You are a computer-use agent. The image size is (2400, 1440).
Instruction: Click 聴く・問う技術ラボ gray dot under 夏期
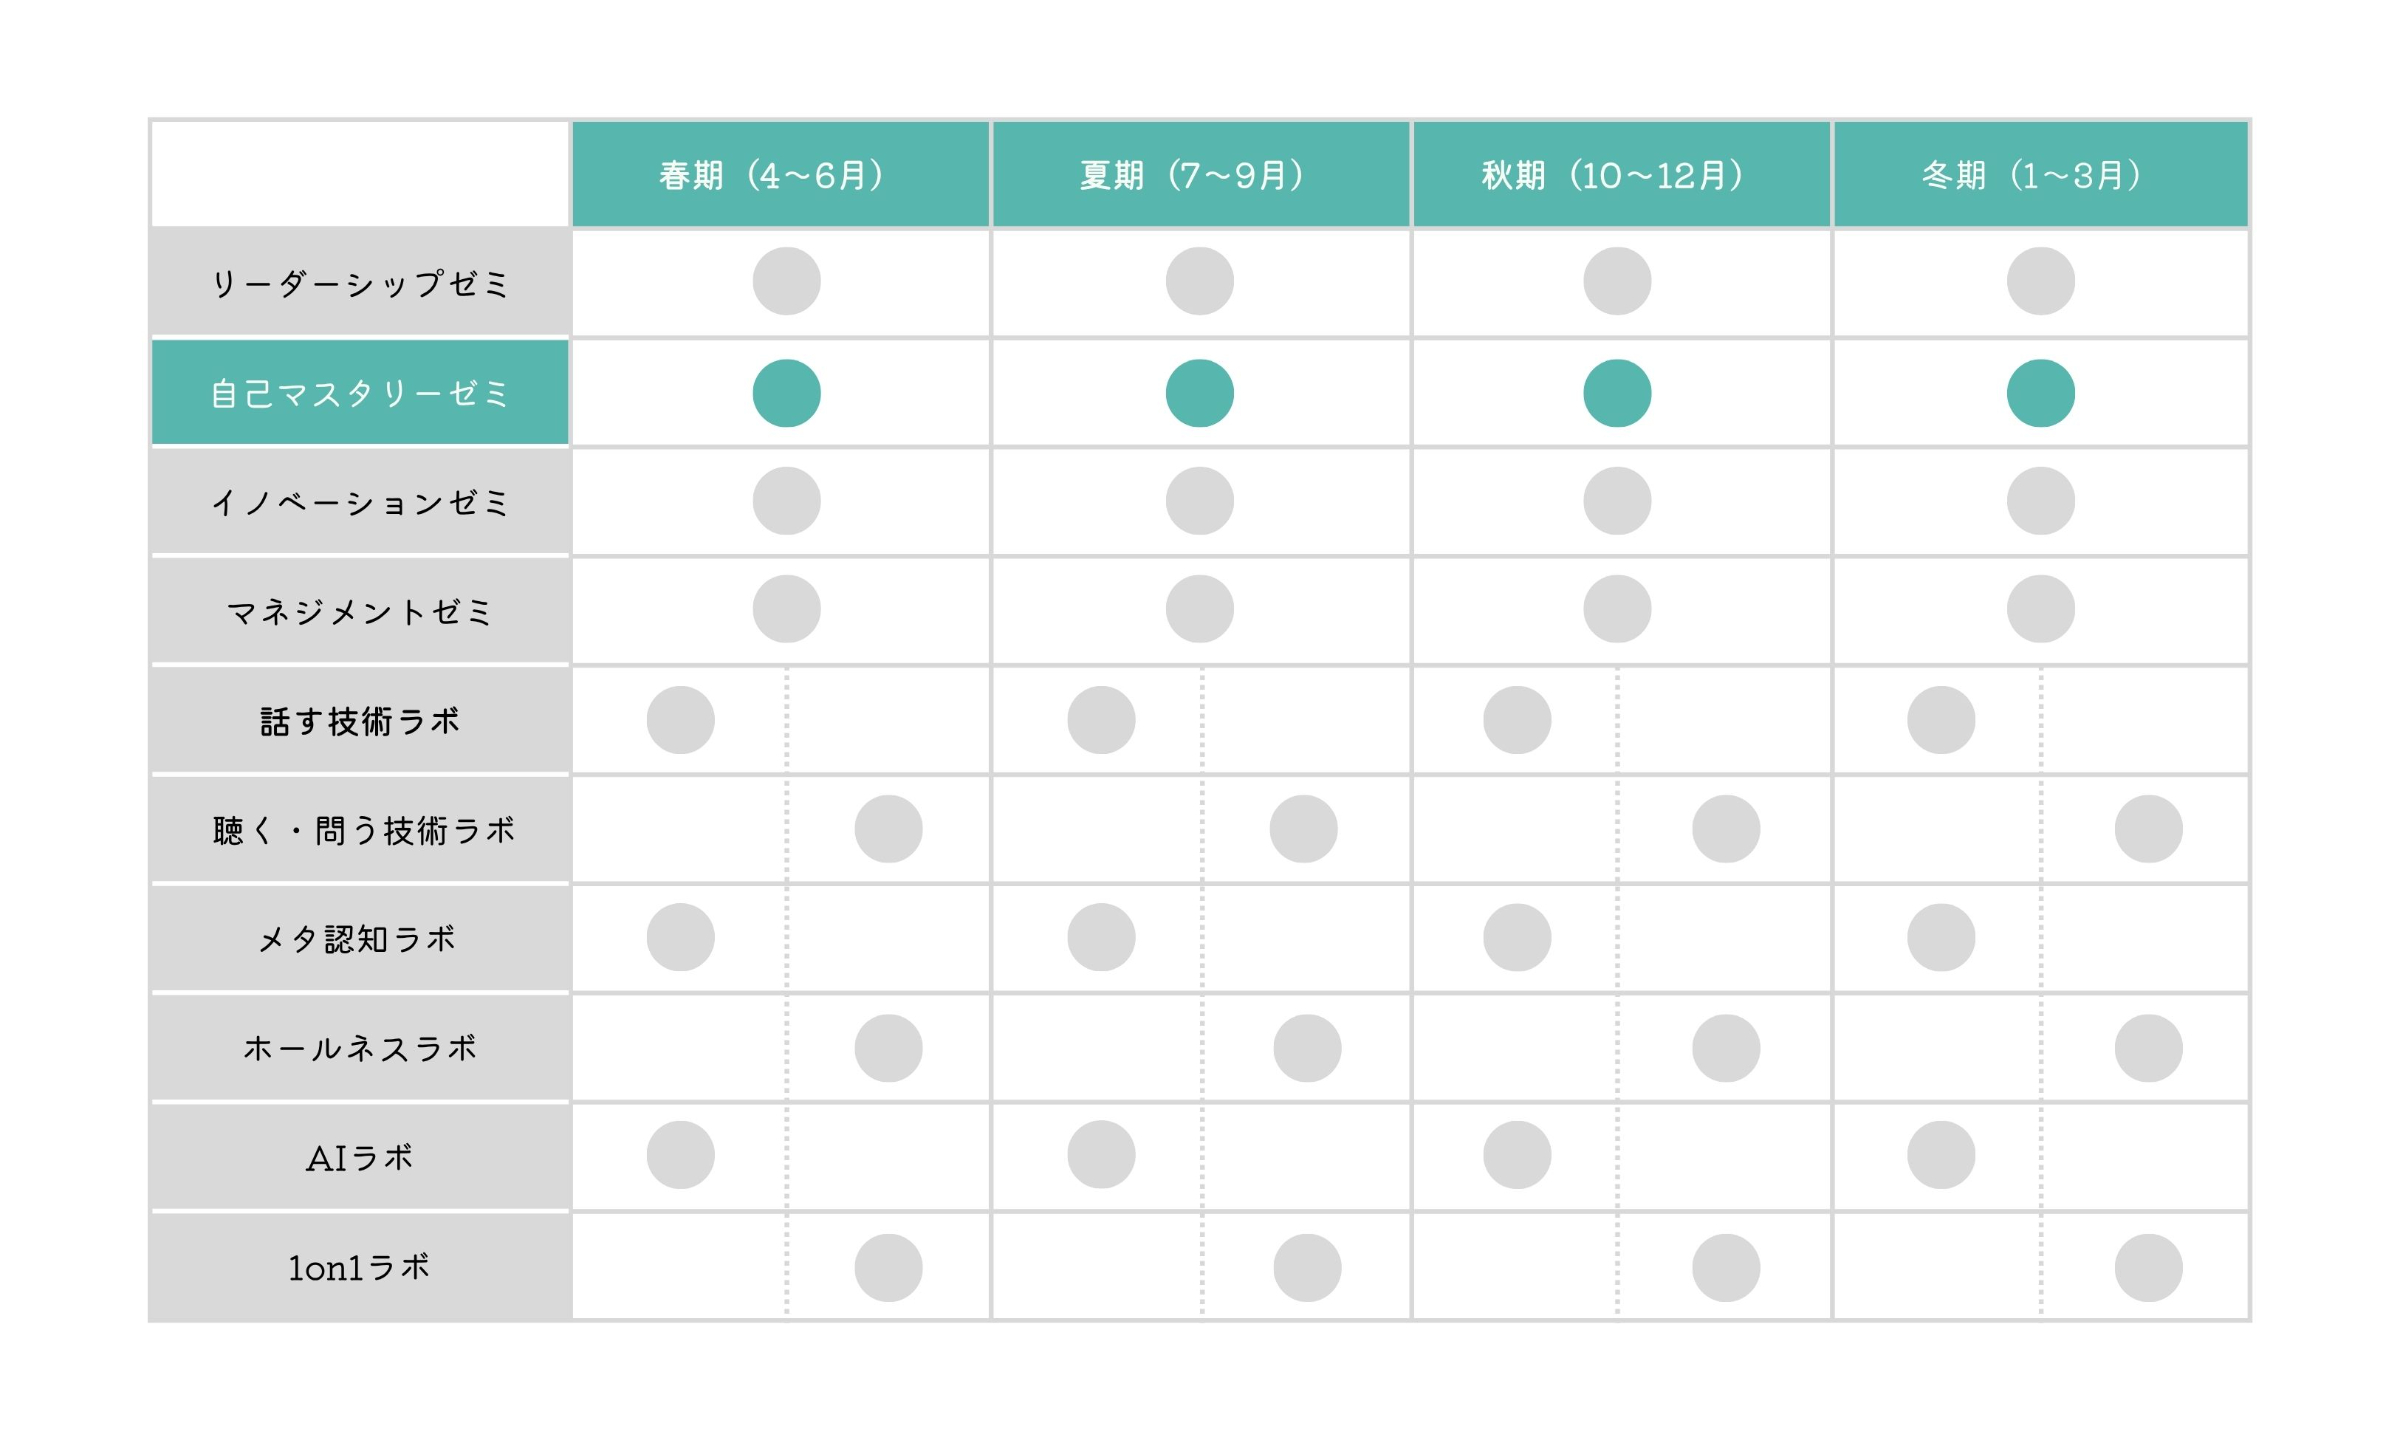[x=1303, y=829]
